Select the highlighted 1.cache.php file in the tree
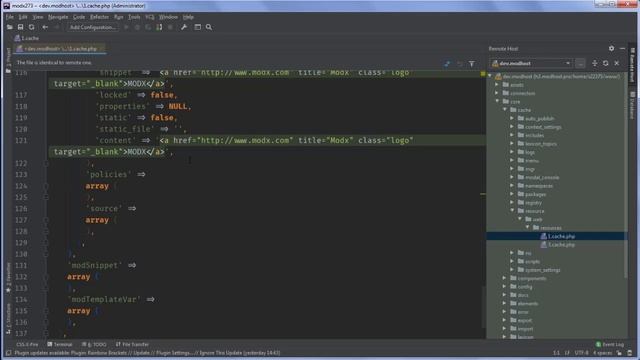This screenshot has height=360, width=640. click(x=557, y=236)
